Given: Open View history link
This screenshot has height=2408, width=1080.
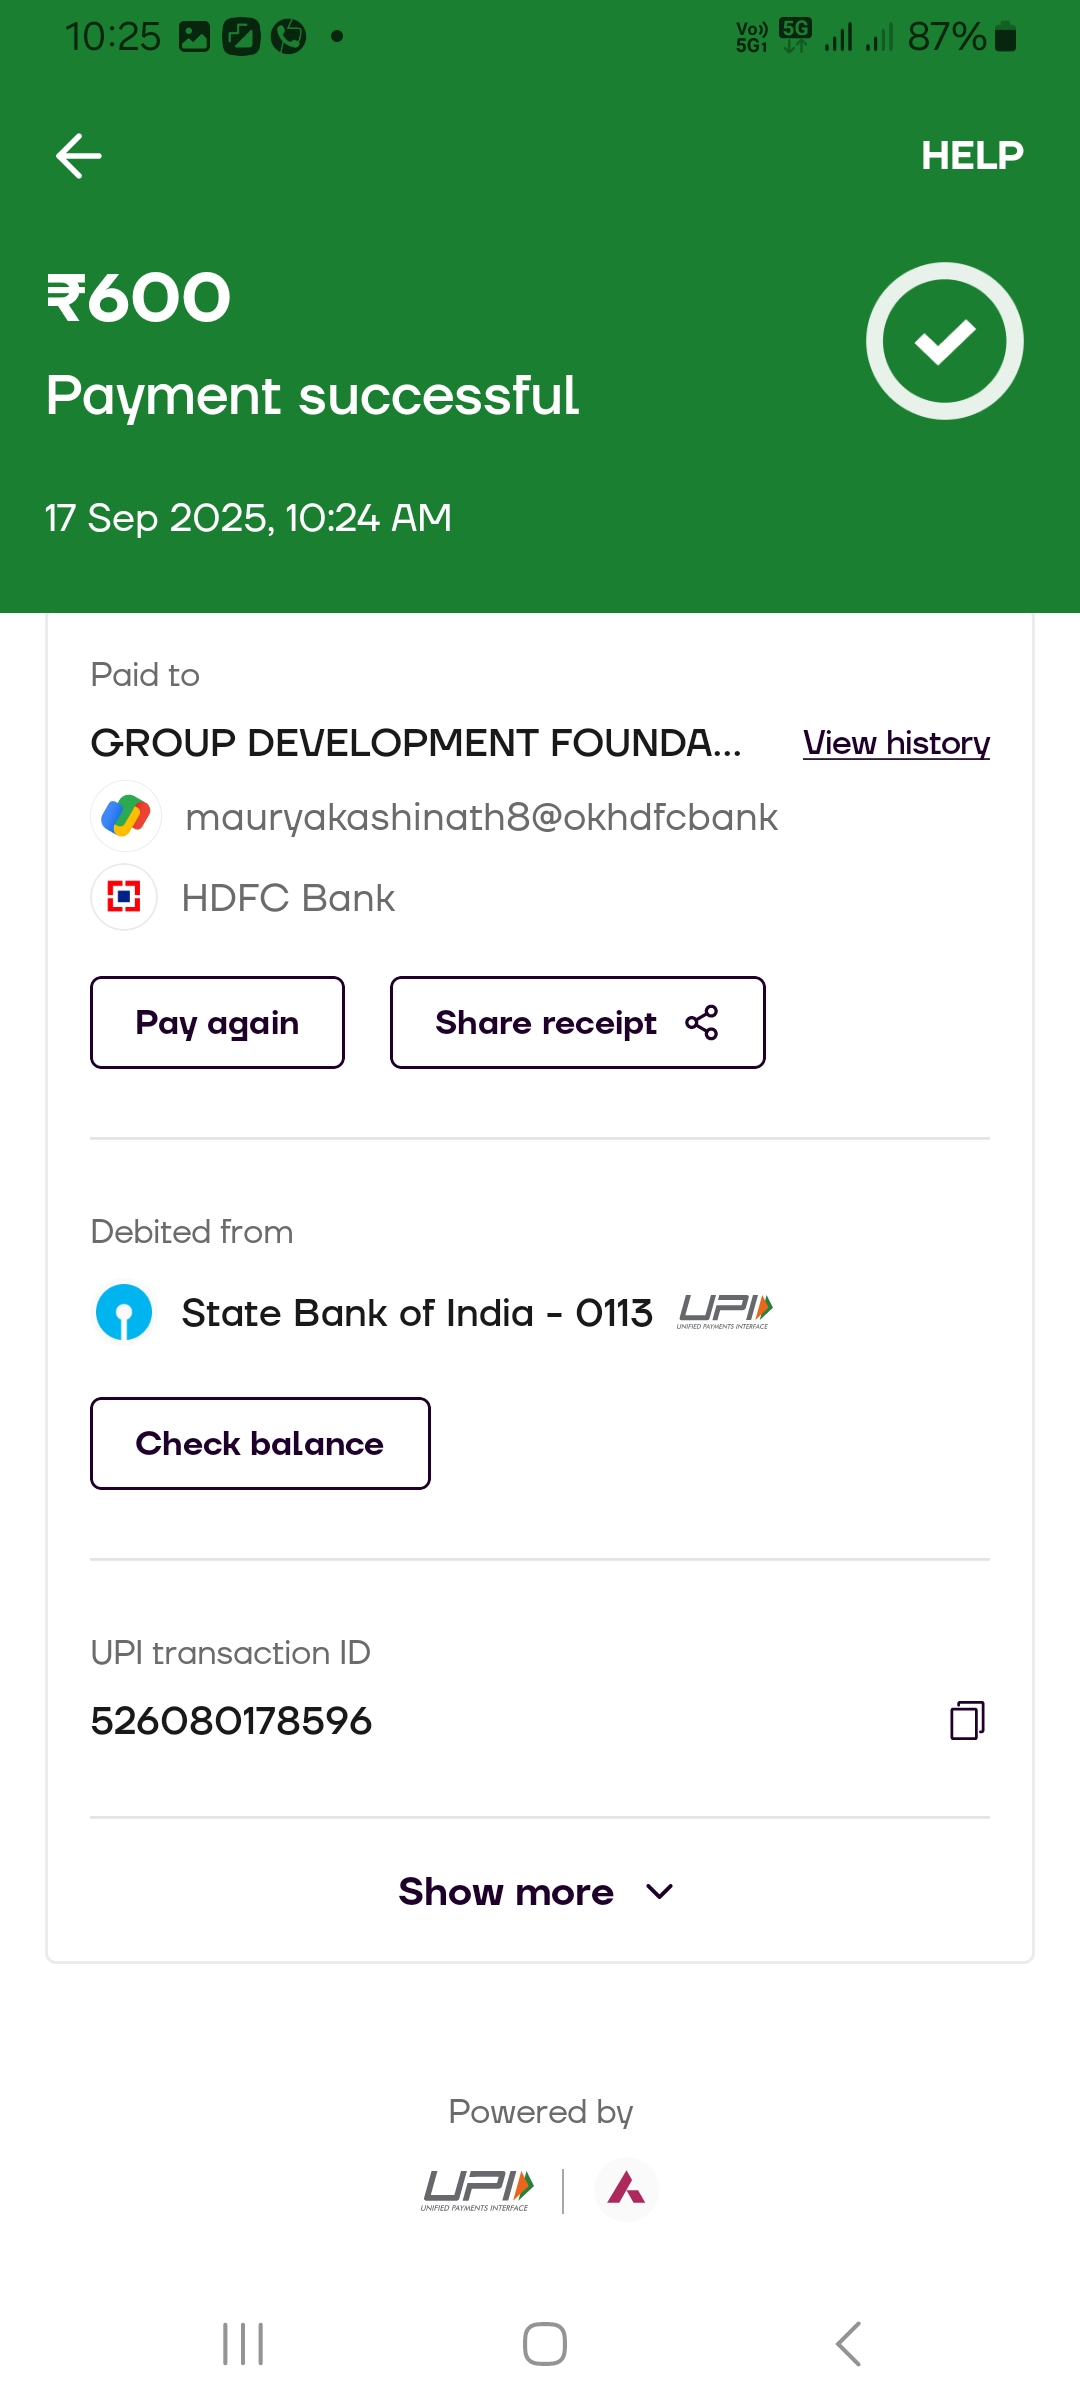Looking at the screenshot, I should point(896,743).
